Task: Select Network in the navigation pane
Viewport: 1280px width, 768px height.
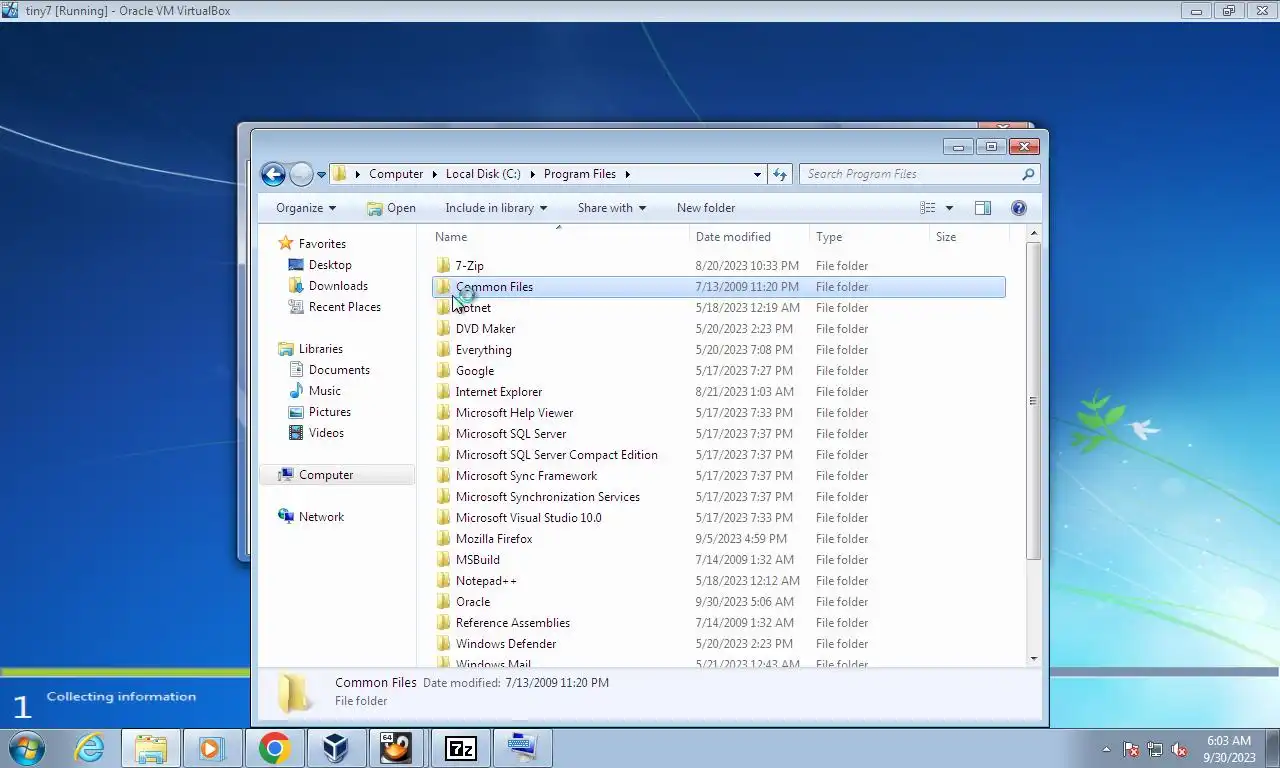Action: point(321,517)
